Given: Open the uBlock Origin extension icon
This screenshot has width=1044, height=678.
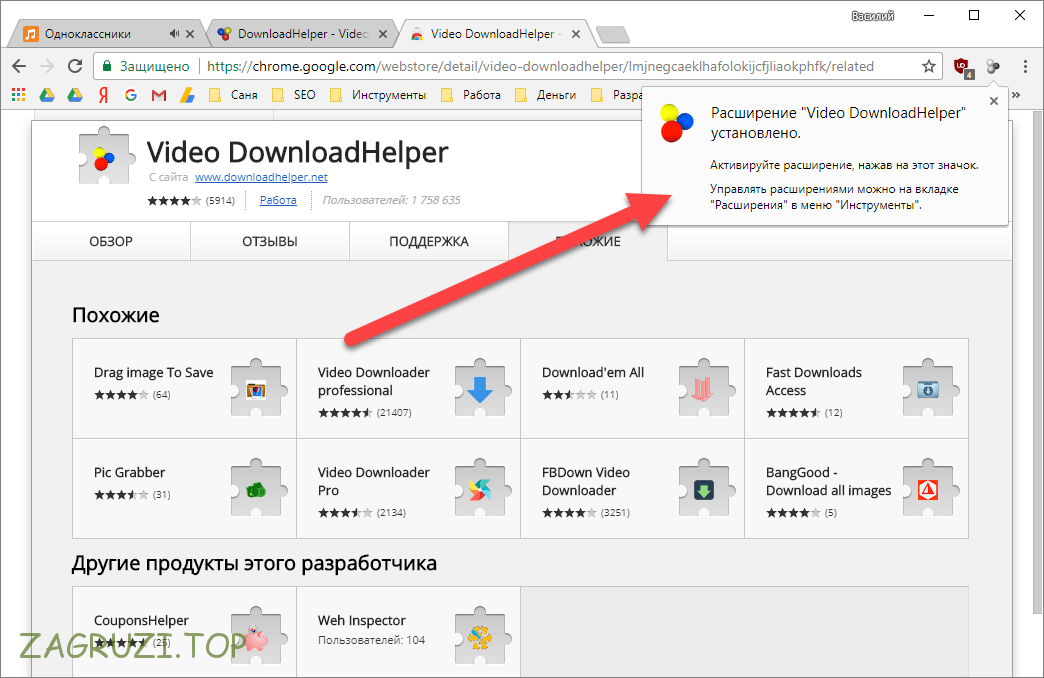Looking at the screenshot, I should click(963, 67).
